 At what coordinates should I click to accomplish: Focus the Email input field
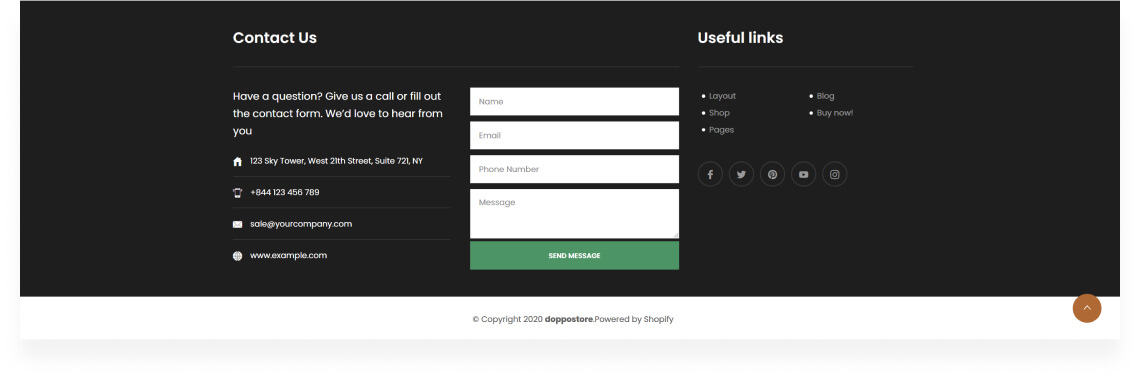click(574, 135)
